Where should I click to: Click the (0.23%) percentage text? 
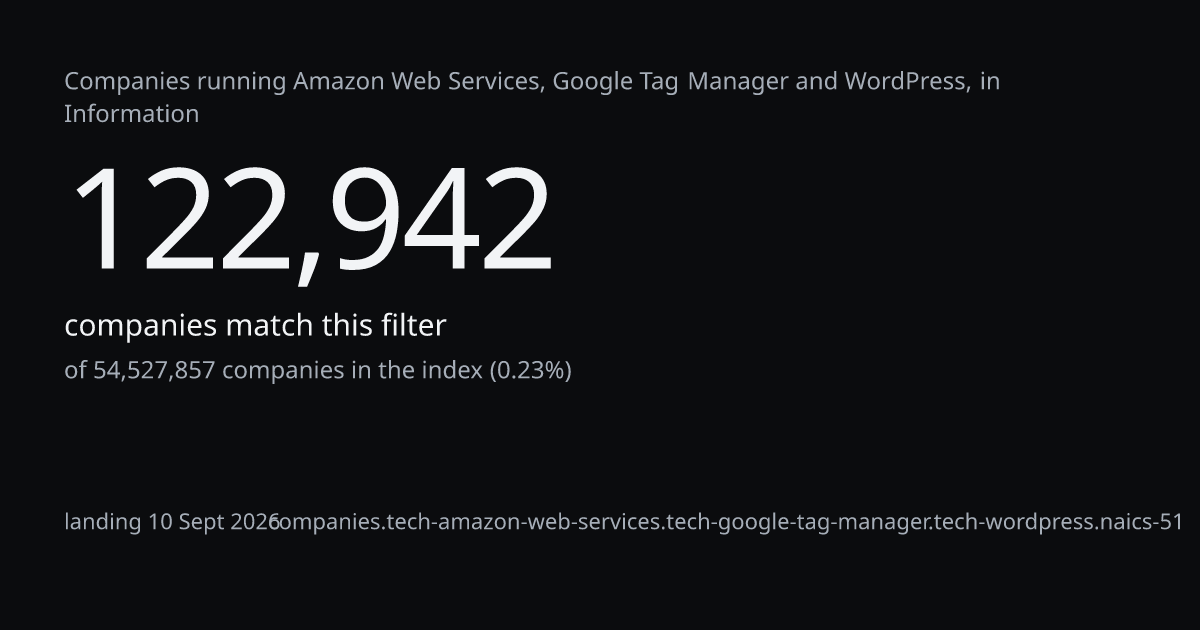[x=530, y=371]
